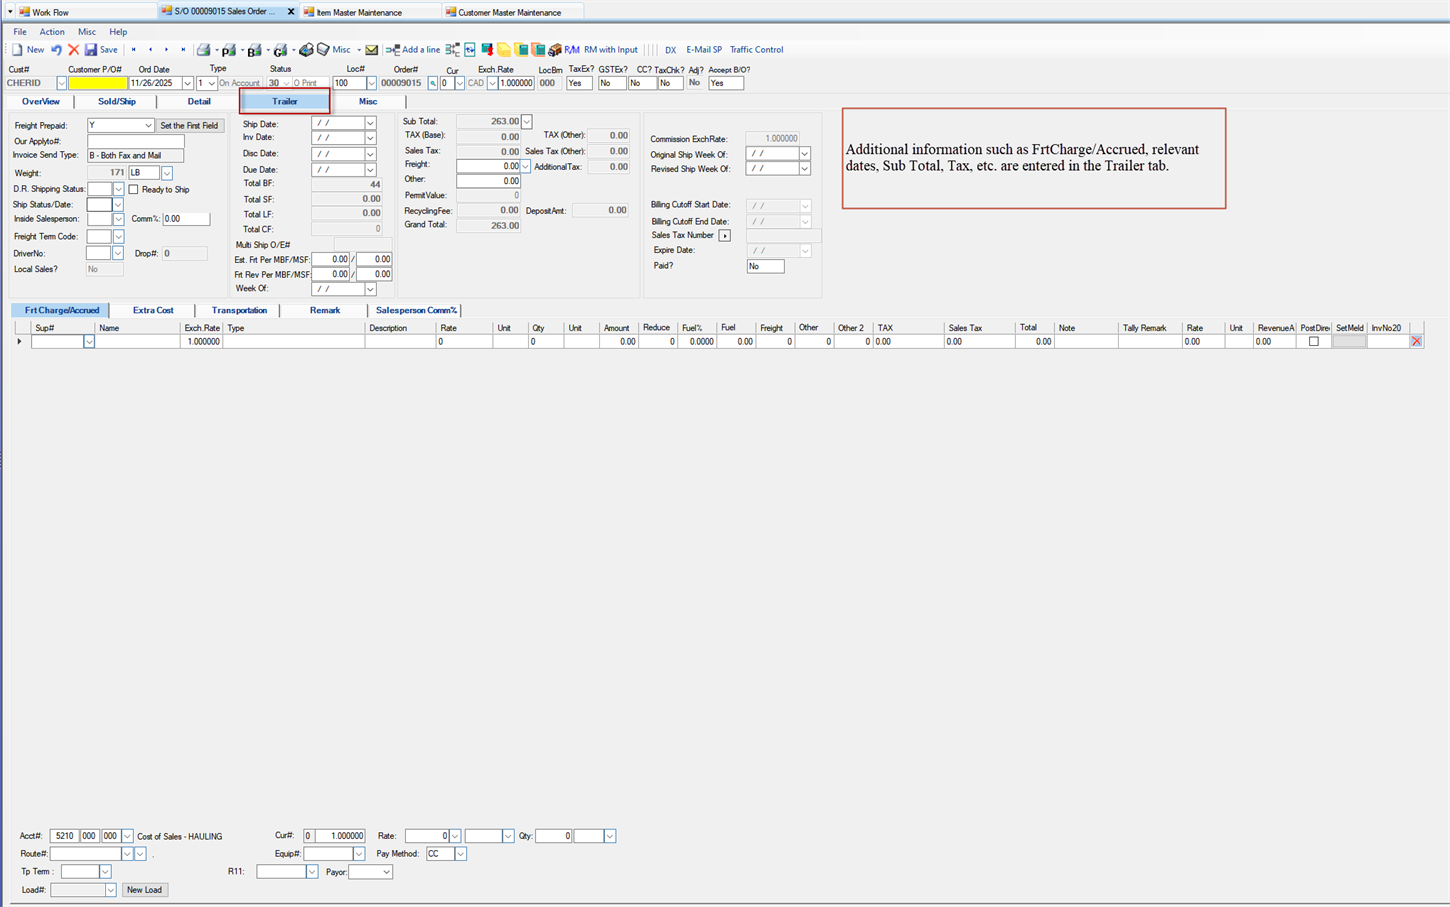Open the Pay Method dropdown showing CC

[x=459, y=854]
